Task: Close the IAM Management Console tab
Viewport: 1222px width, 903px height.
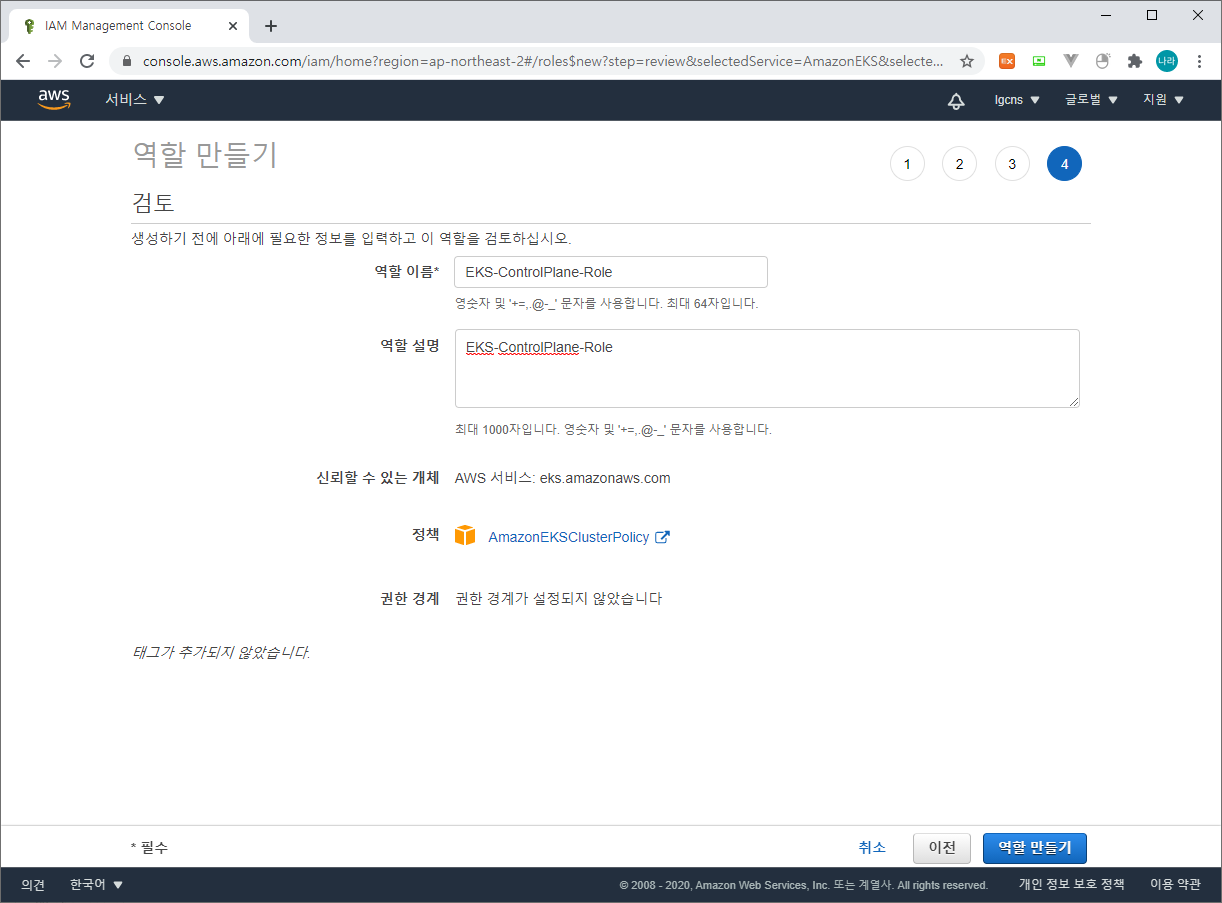Action: coord(233,26)
